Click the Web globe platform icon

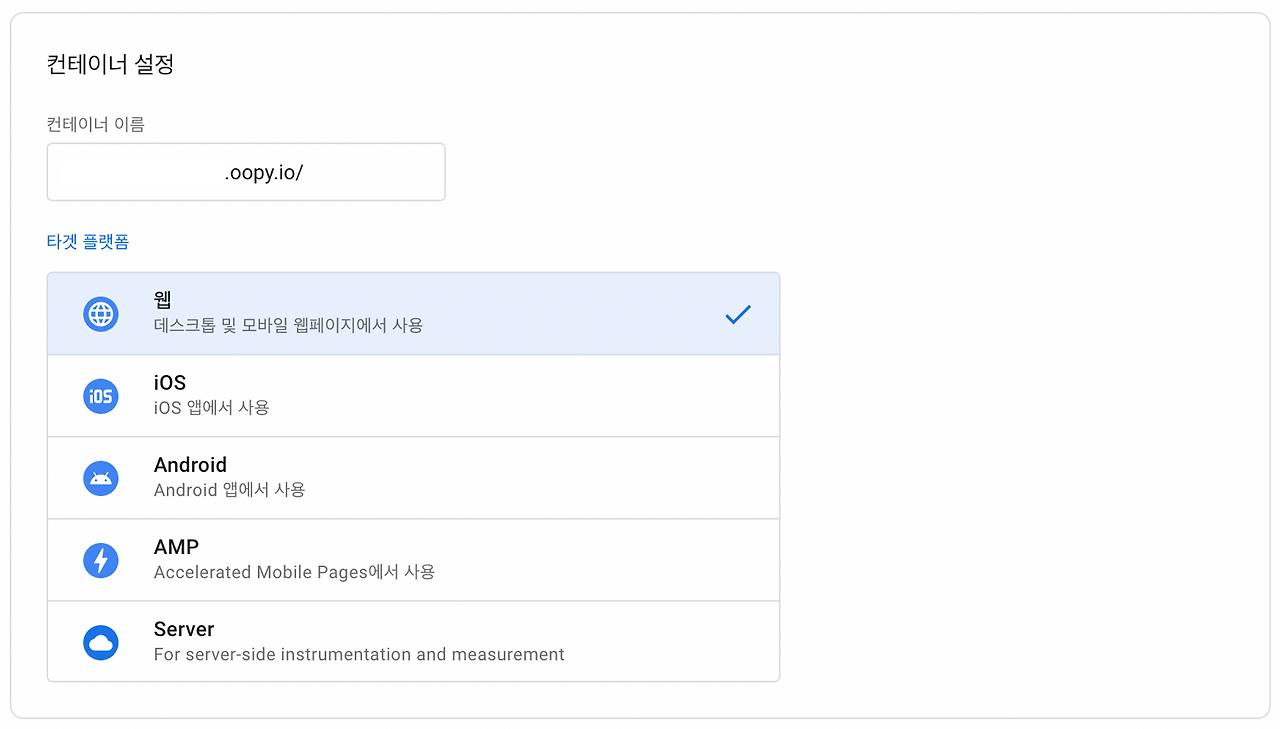coord(100,314)
